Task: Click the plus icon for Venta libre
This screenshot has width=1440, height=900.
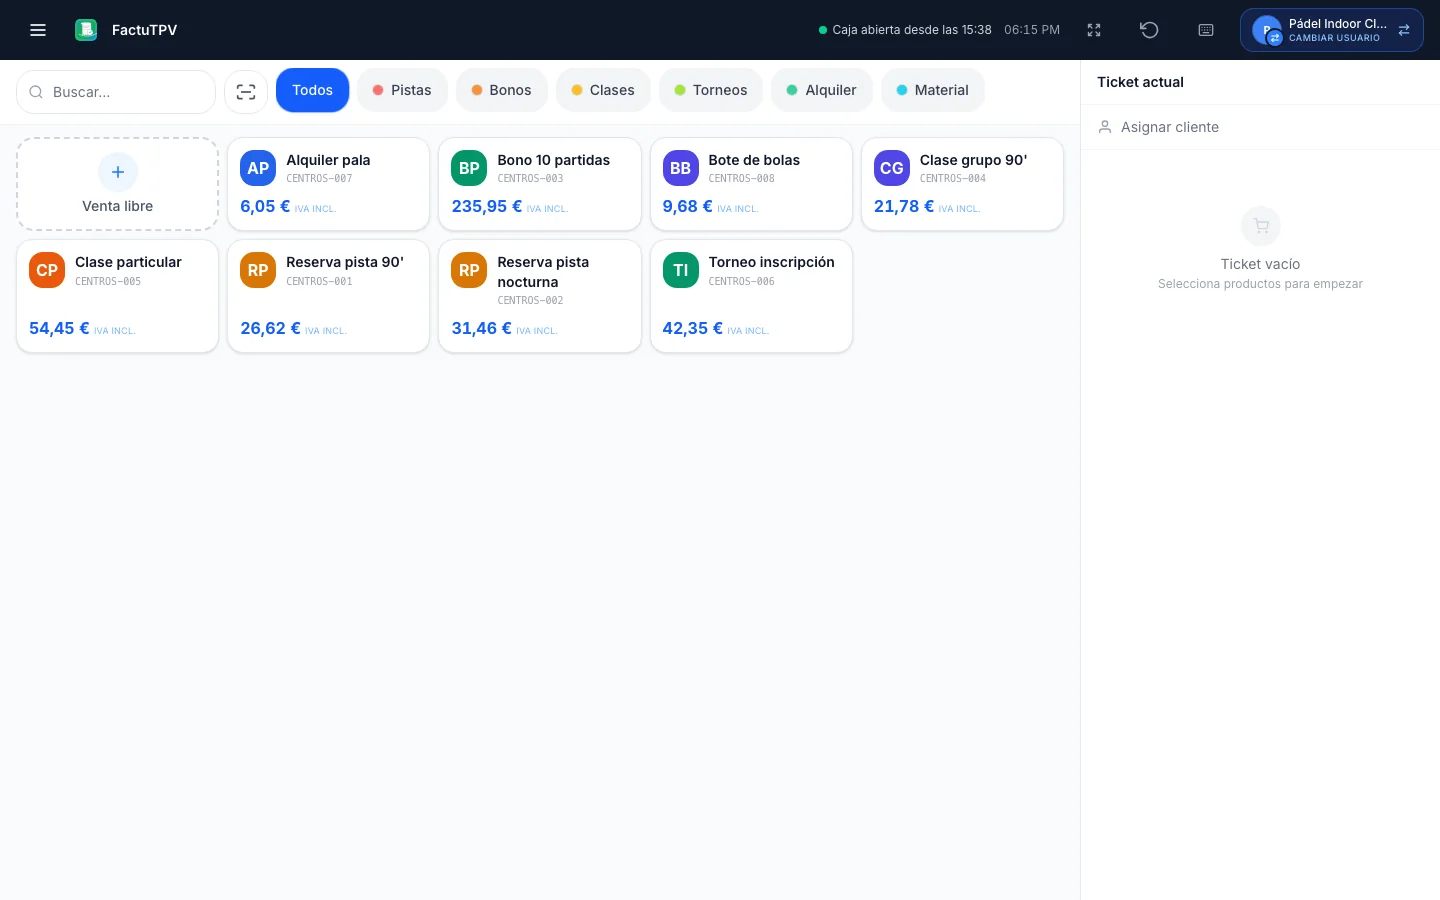Action: (x=118, y=172)
